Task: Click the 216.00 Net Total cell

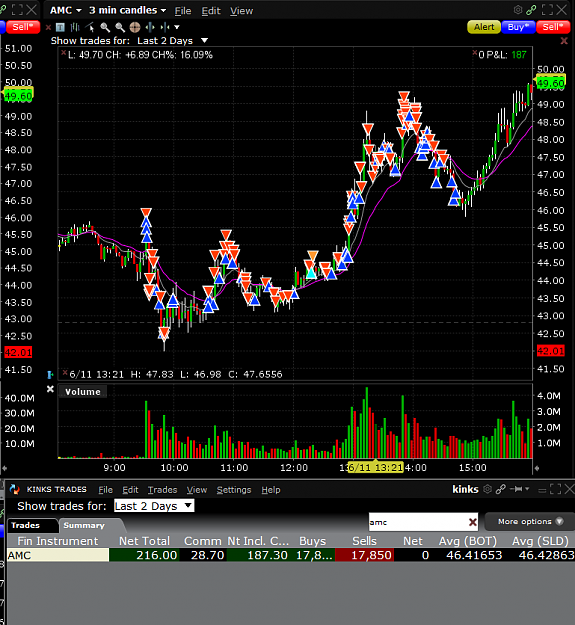Action: click(x=144, y=555)
